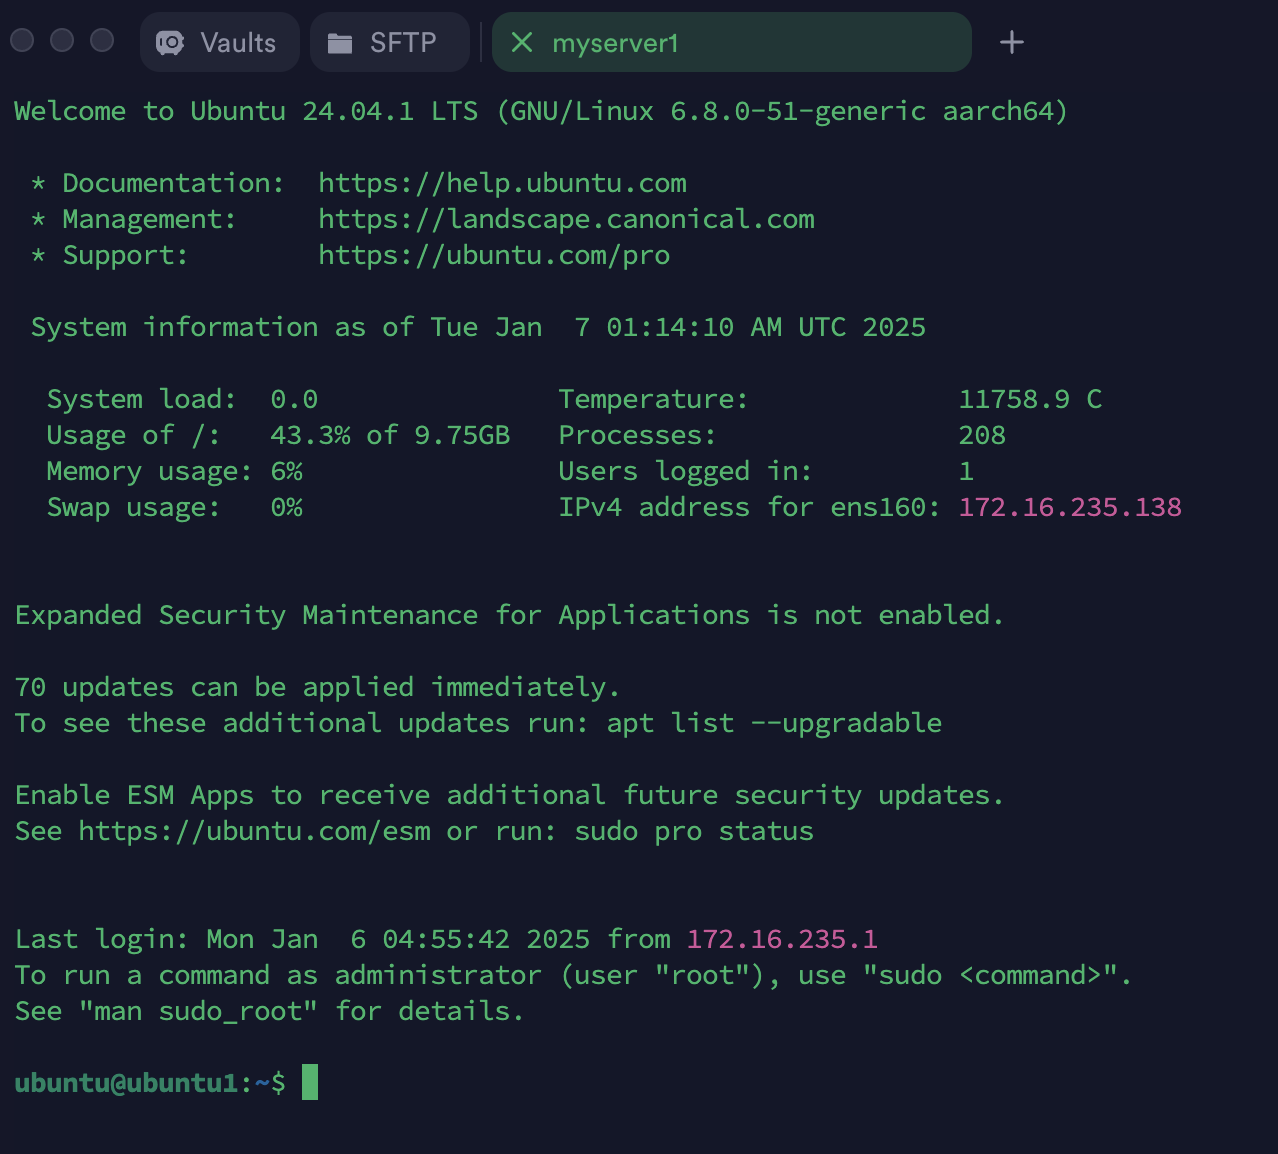Click the '43.3% of 9.75GB' usage value

tap(390, 435)
